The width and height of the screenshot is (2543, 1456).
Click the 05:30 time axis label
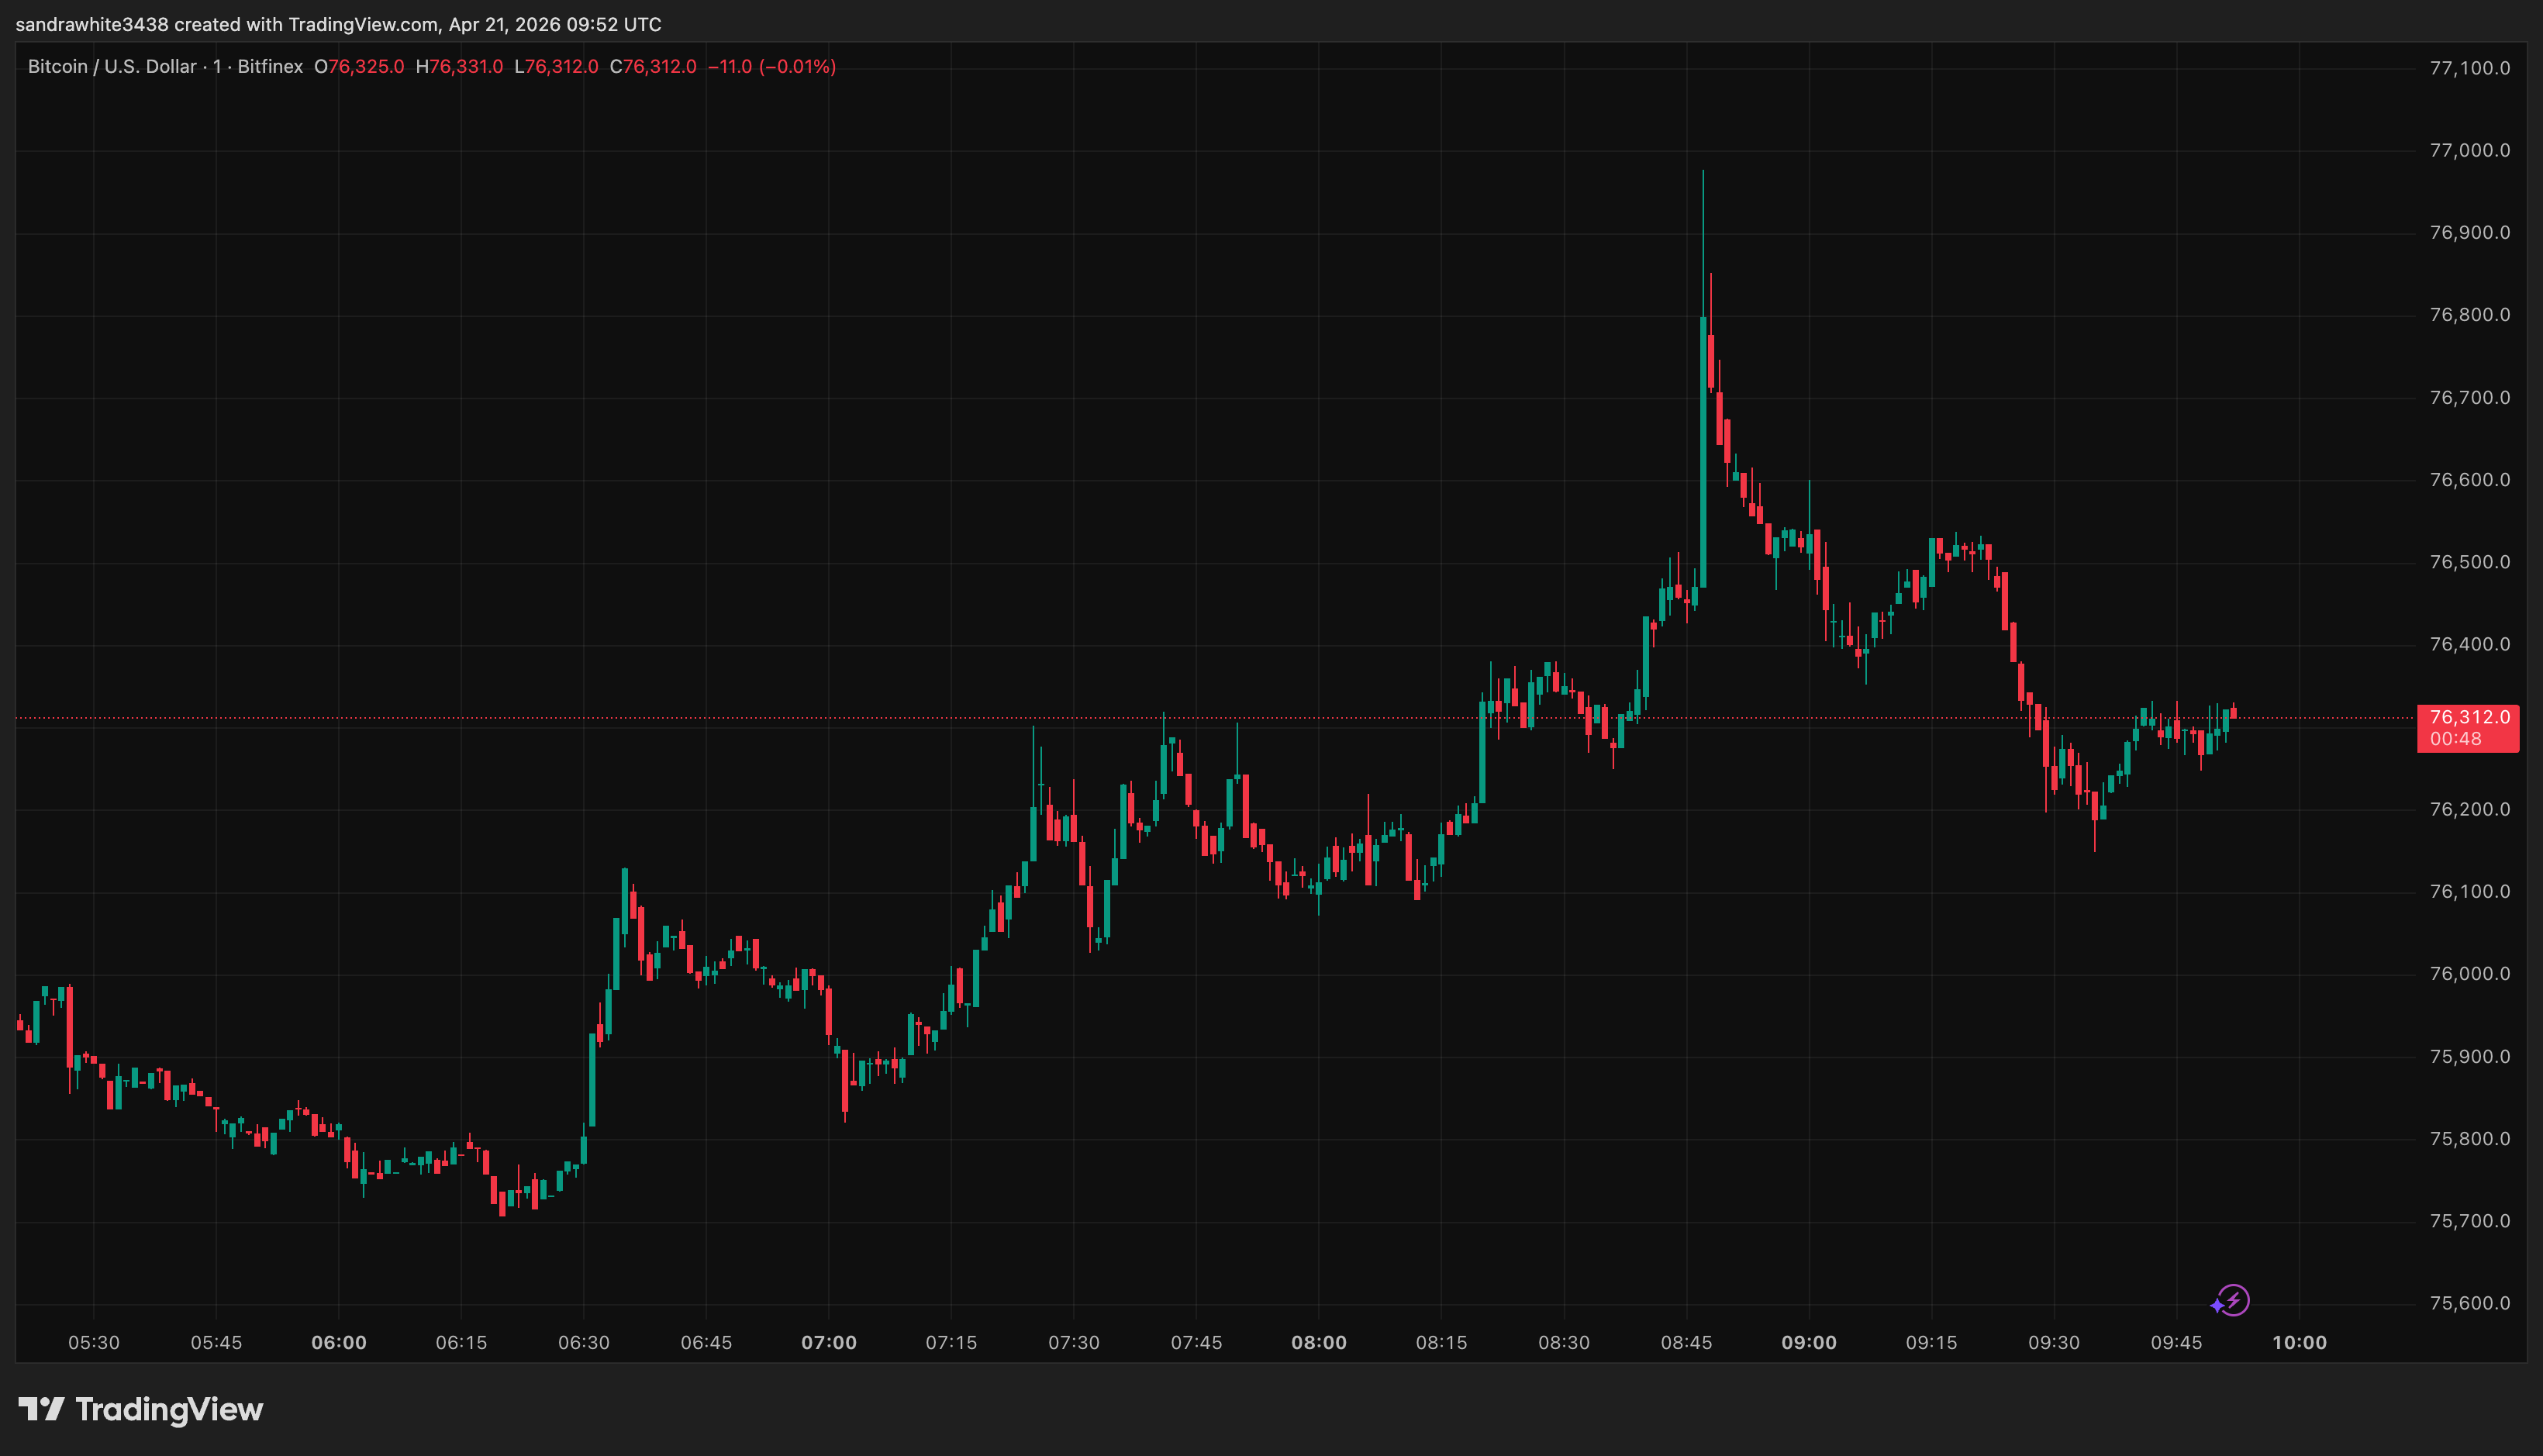click(93, 1343)
